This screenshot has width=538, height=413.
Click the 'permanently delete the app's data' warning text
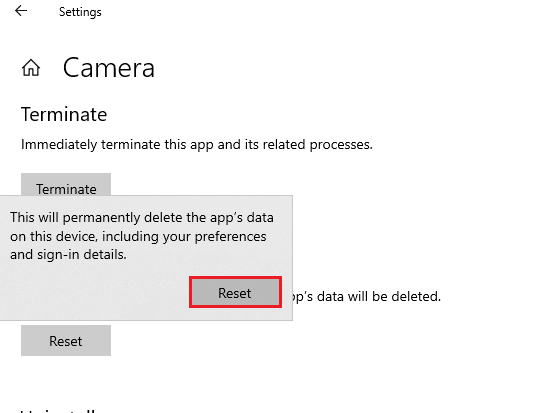(x=142, y=217)
